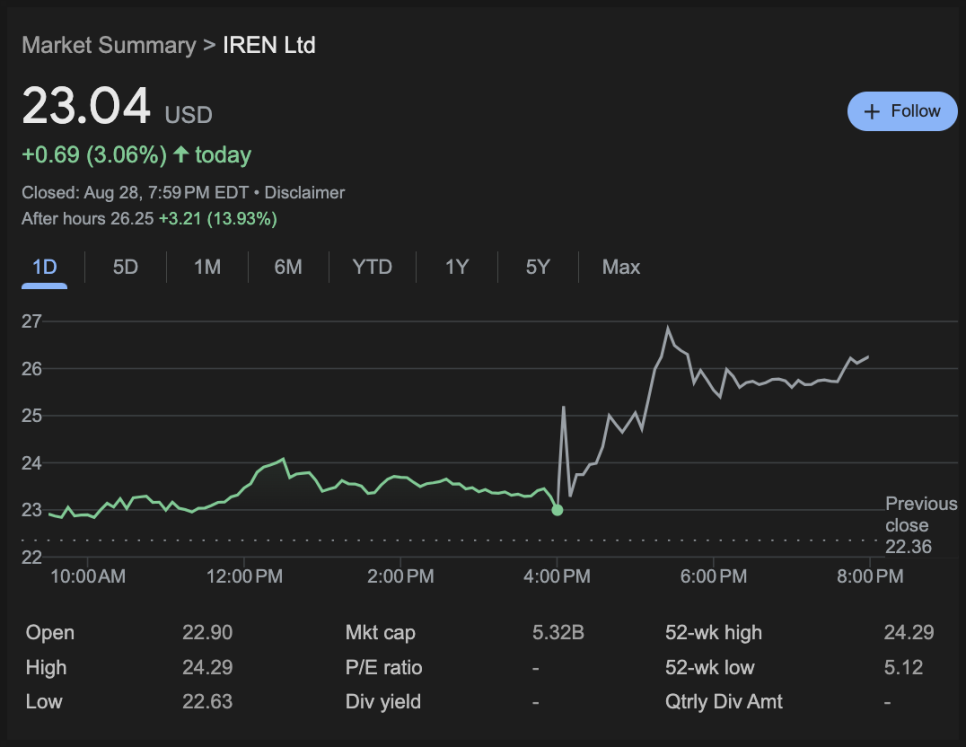View the 1Y chart range
The height and width of the screenshot is (747, 966).
click(457, 267)
